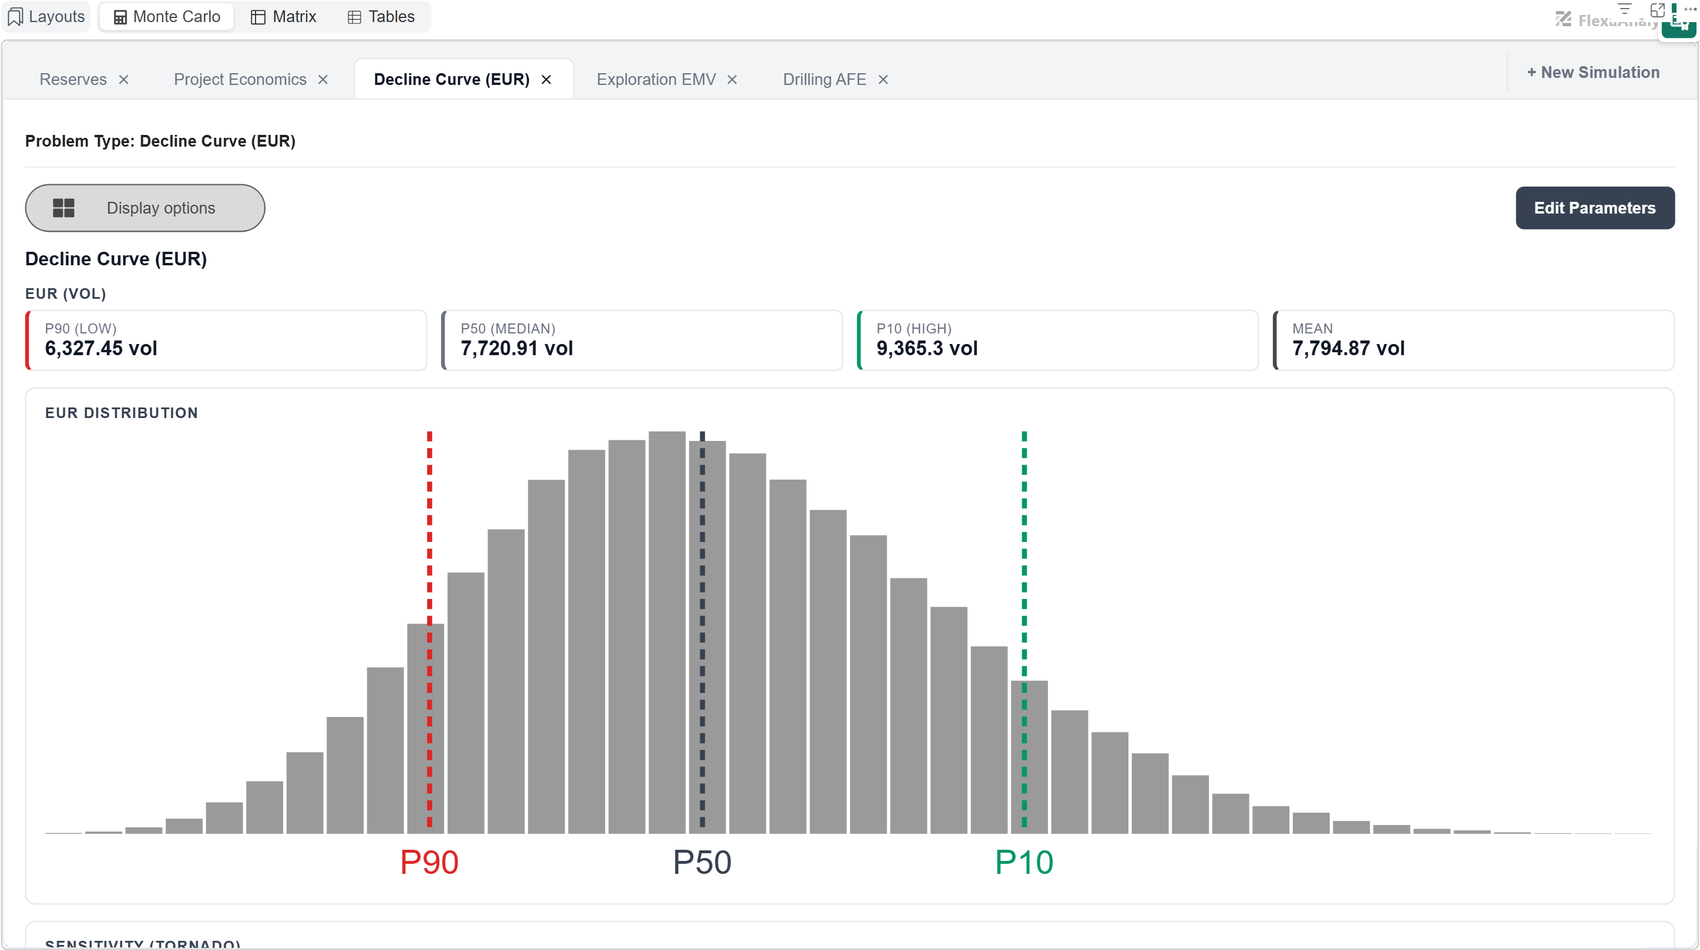
Task: Expand the Display options panel
Action: pos(145,208)
